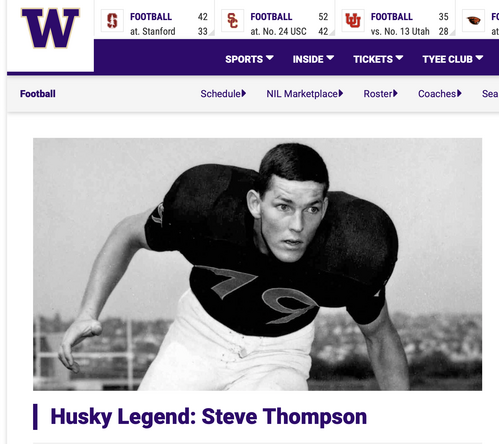Open the football at No. 24 USC score
The height and width of the screenshot is (444, 499).
275,24
